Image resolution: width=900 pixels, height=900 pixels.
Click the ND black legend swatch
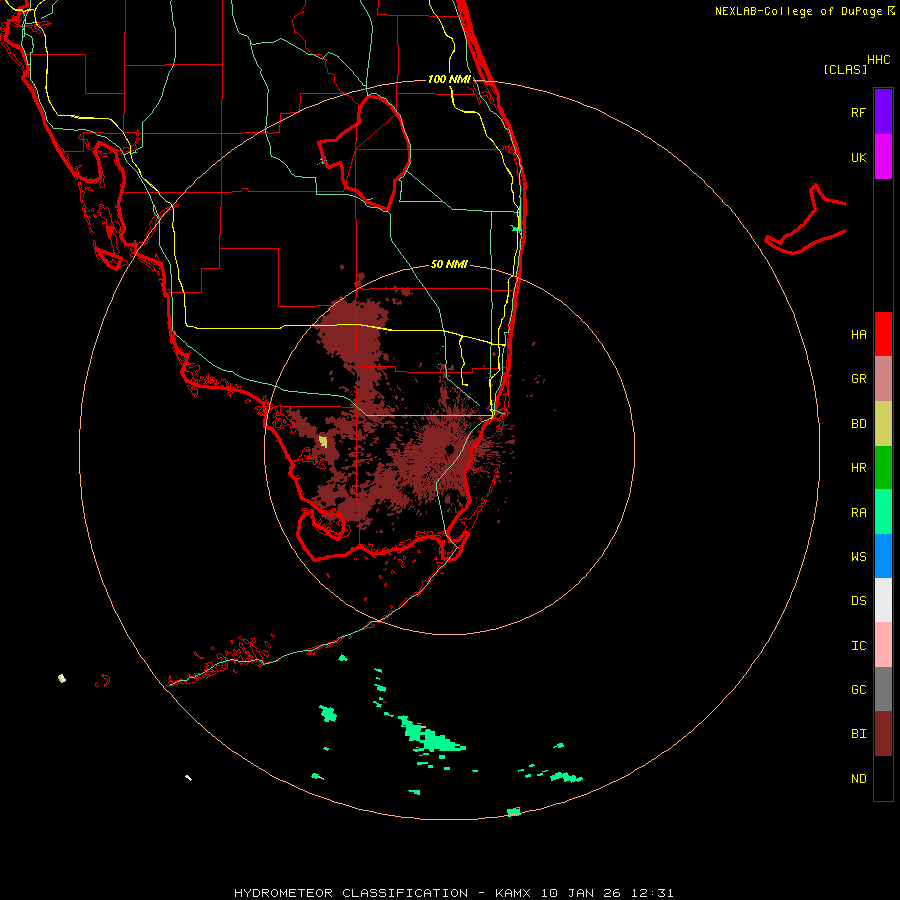point(883,778)
